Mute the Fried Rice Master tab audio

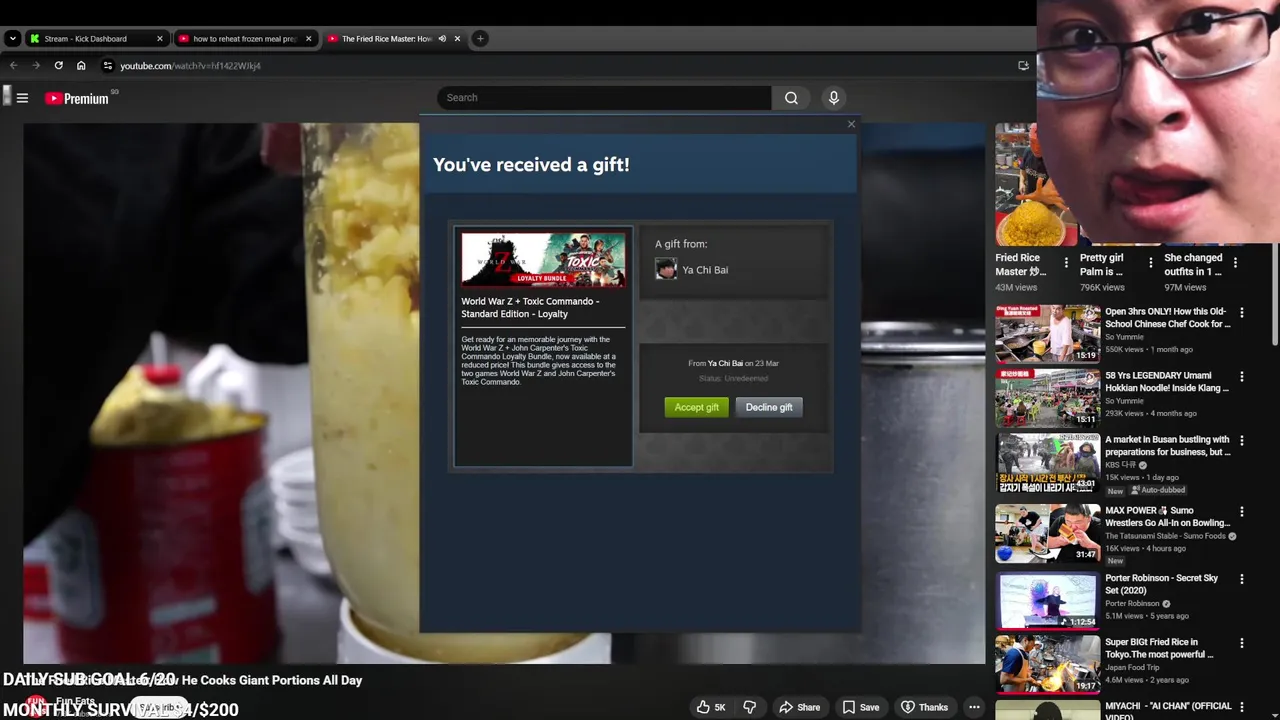click(x=442, y=39)
